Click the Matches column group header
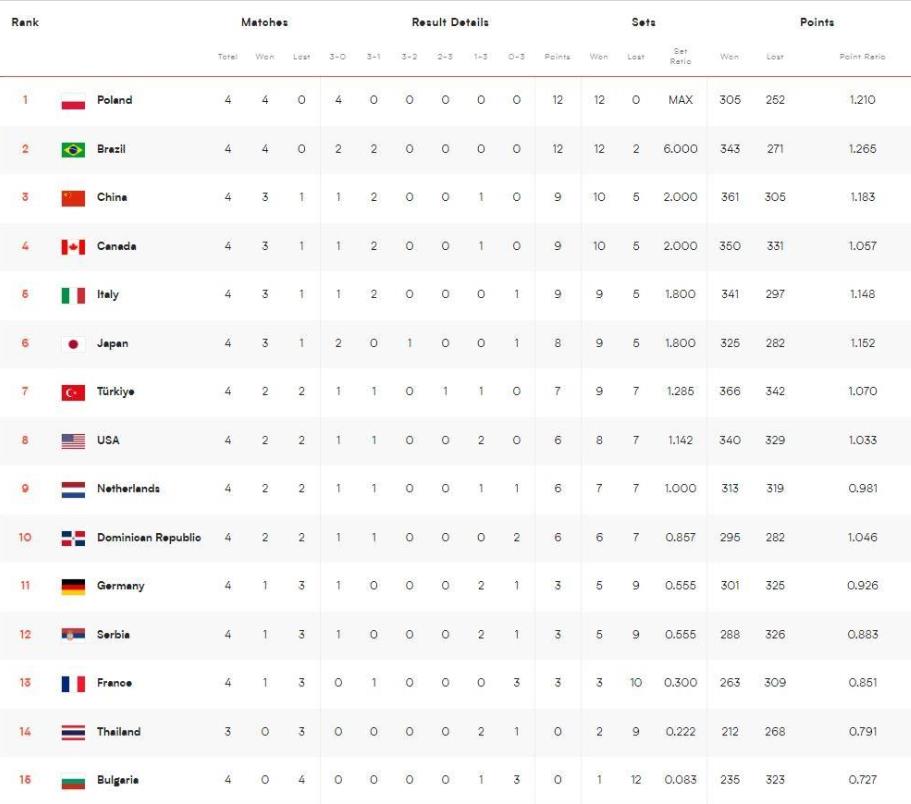The width and height of the screenshot is (911, 804). point(264,22)
